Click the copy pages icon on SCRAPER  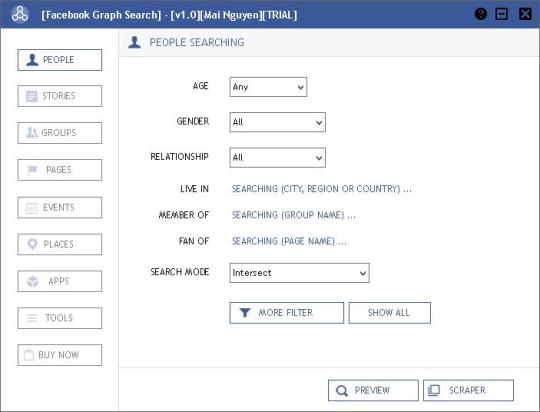tap(434, 390)
